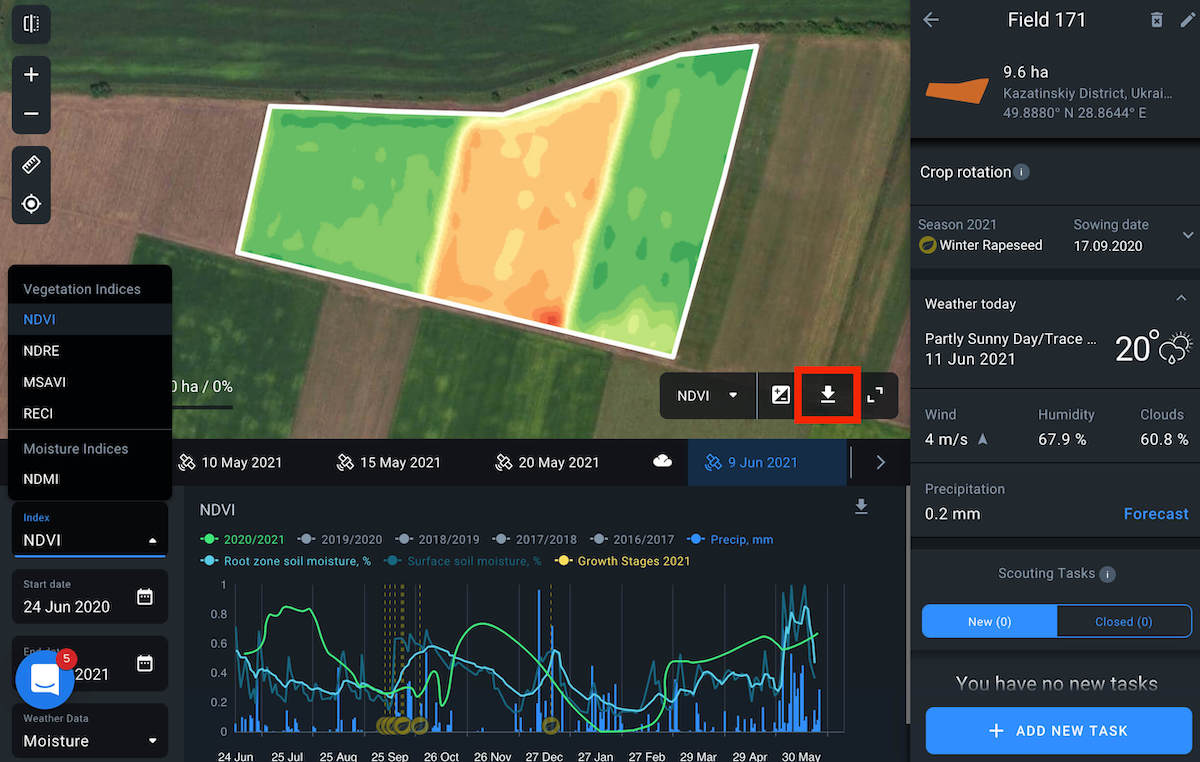Zoom in on the map
1200x762 pixels.
pyautogui.click(x=31, y=75)
